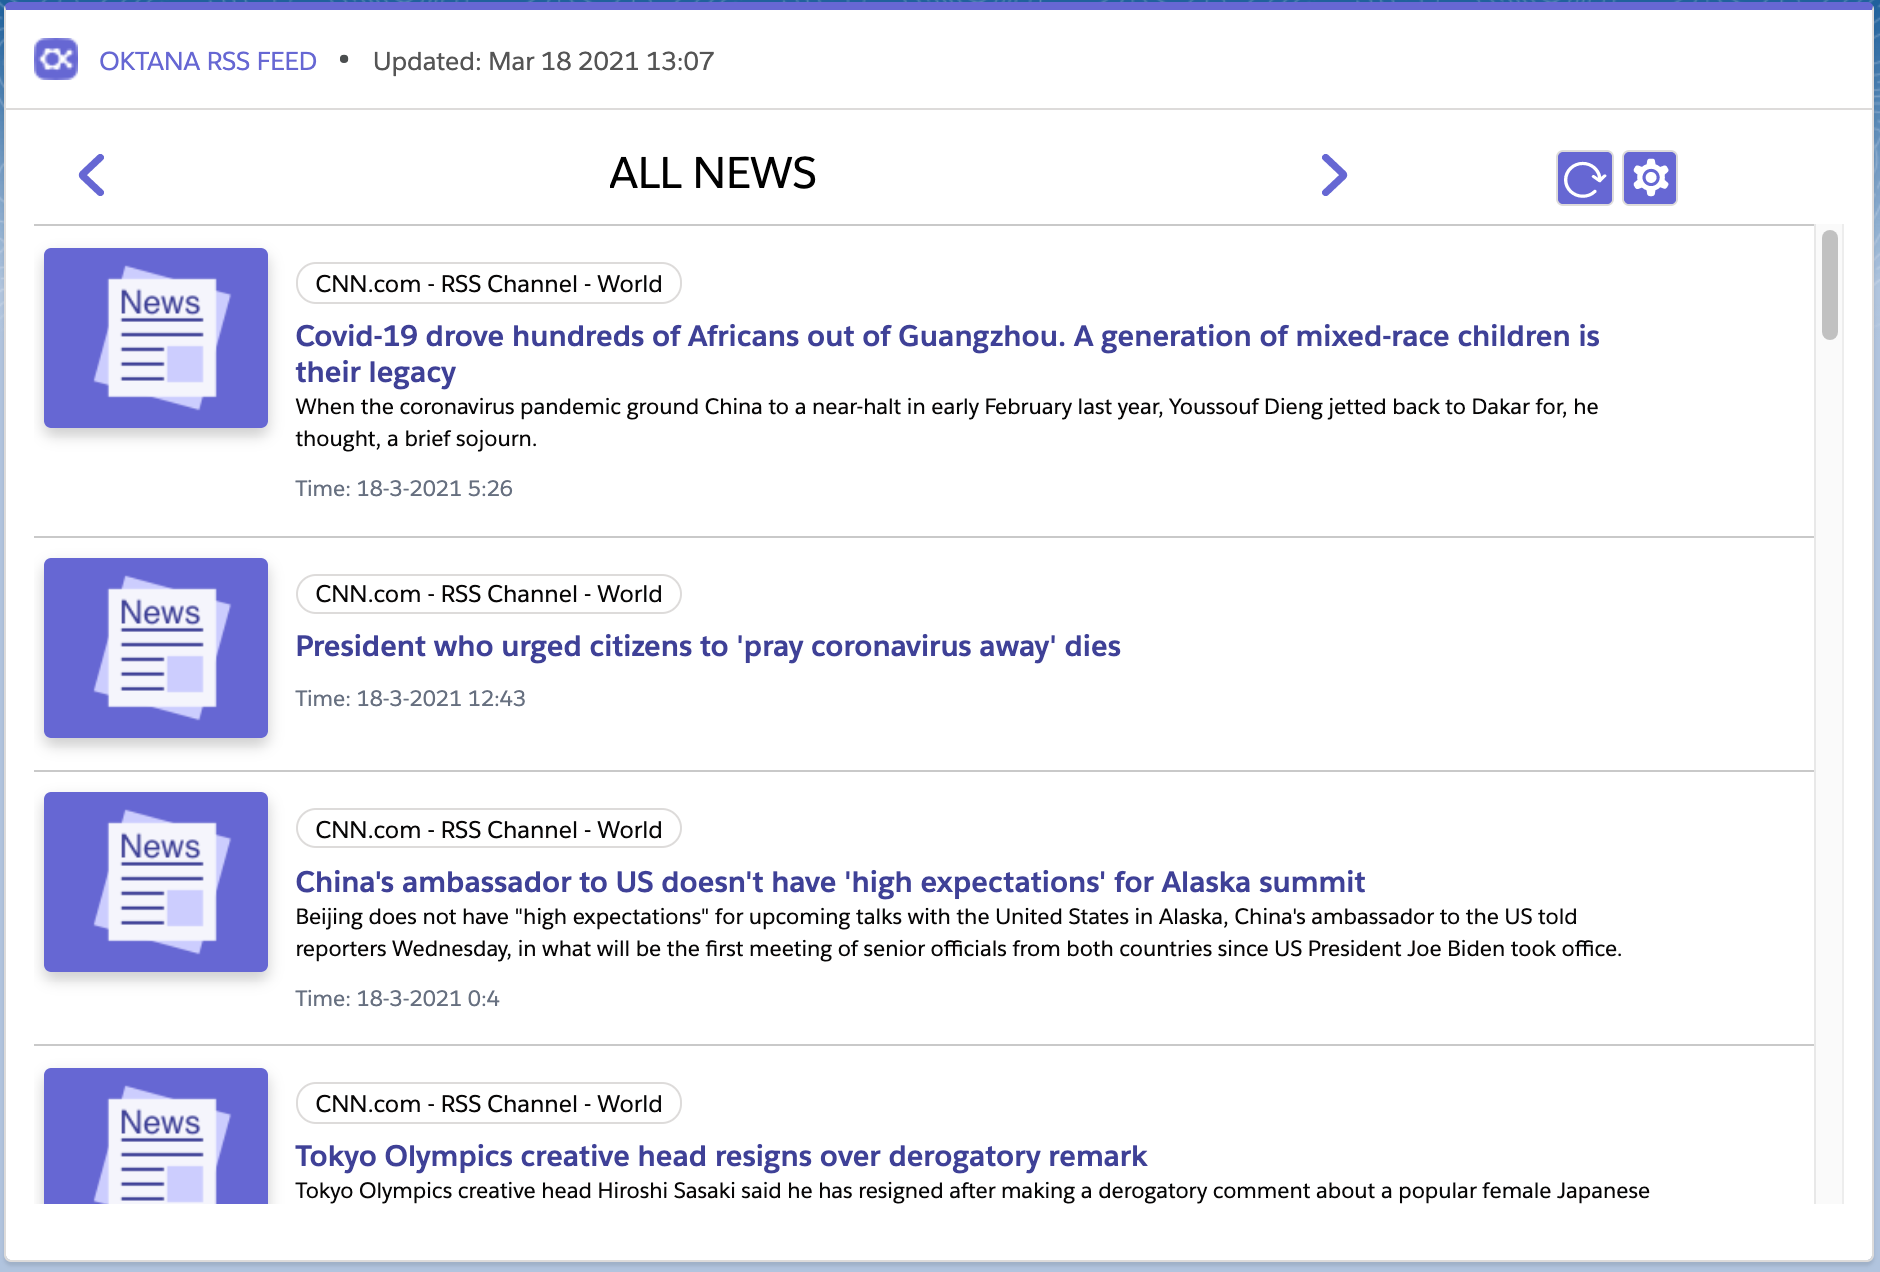Open the 'pray coronavirus away' article
The image size is (1880, 1272).
tap(708, 647)
